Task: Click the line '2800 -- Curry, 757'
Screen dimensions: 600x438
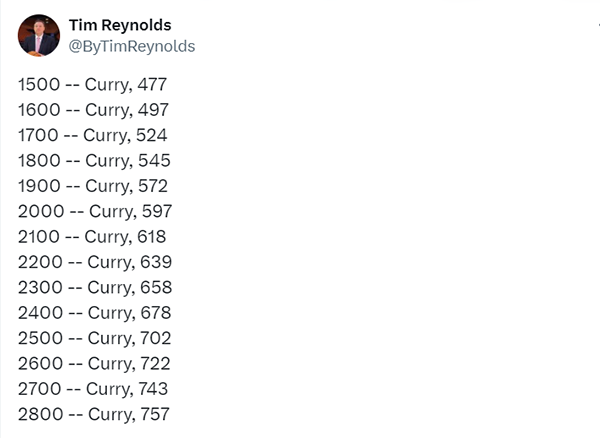Action: (94, 414)
